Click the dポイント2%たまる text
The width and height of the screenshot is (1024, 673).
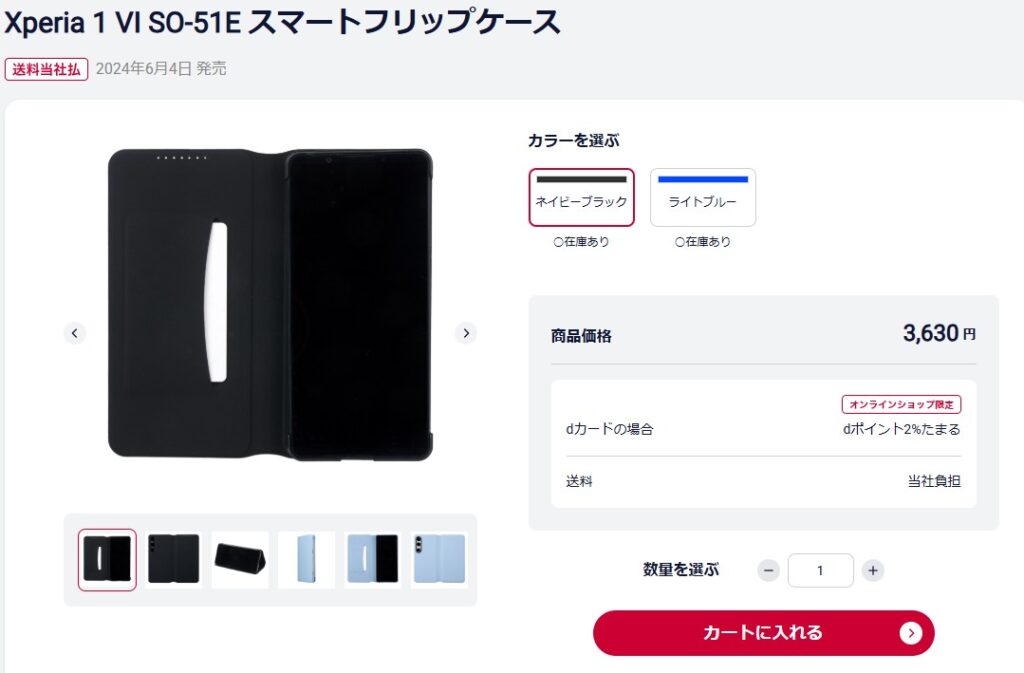(902, 429)
